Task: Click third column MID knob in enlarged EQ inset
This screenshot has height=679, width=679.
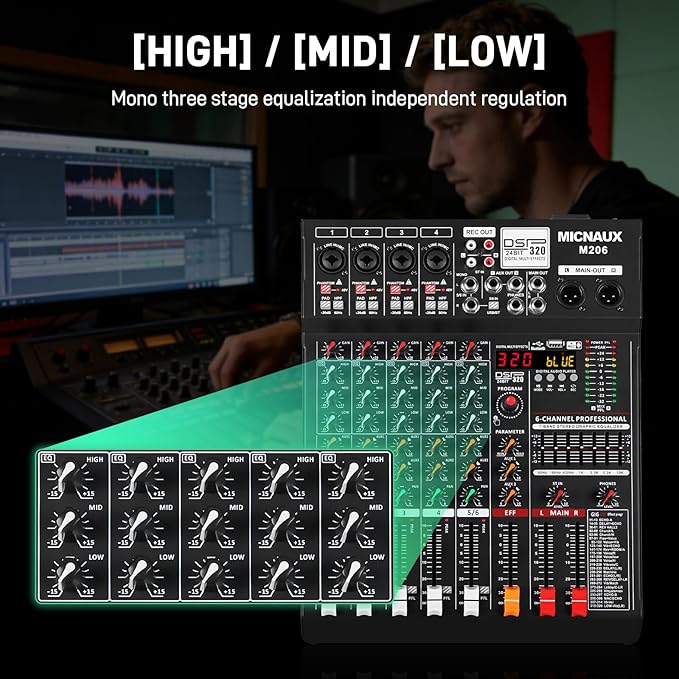Action: tap(210, 527)
